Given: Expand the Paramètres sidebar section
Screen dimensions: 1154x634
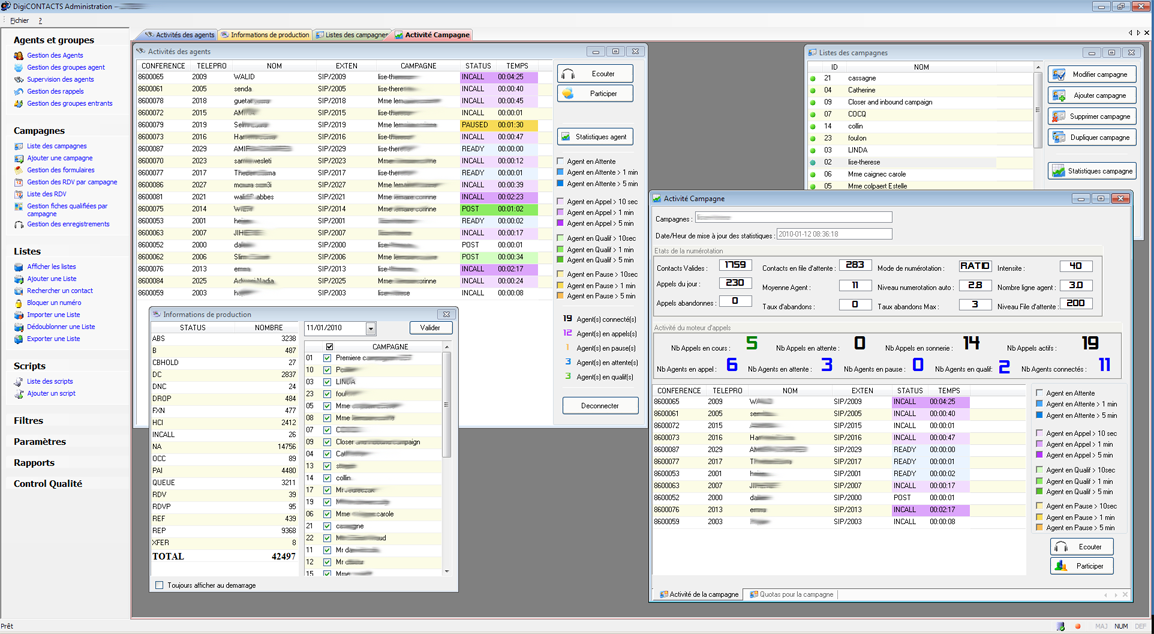Looking at the screenshot, I should [40, 442].
